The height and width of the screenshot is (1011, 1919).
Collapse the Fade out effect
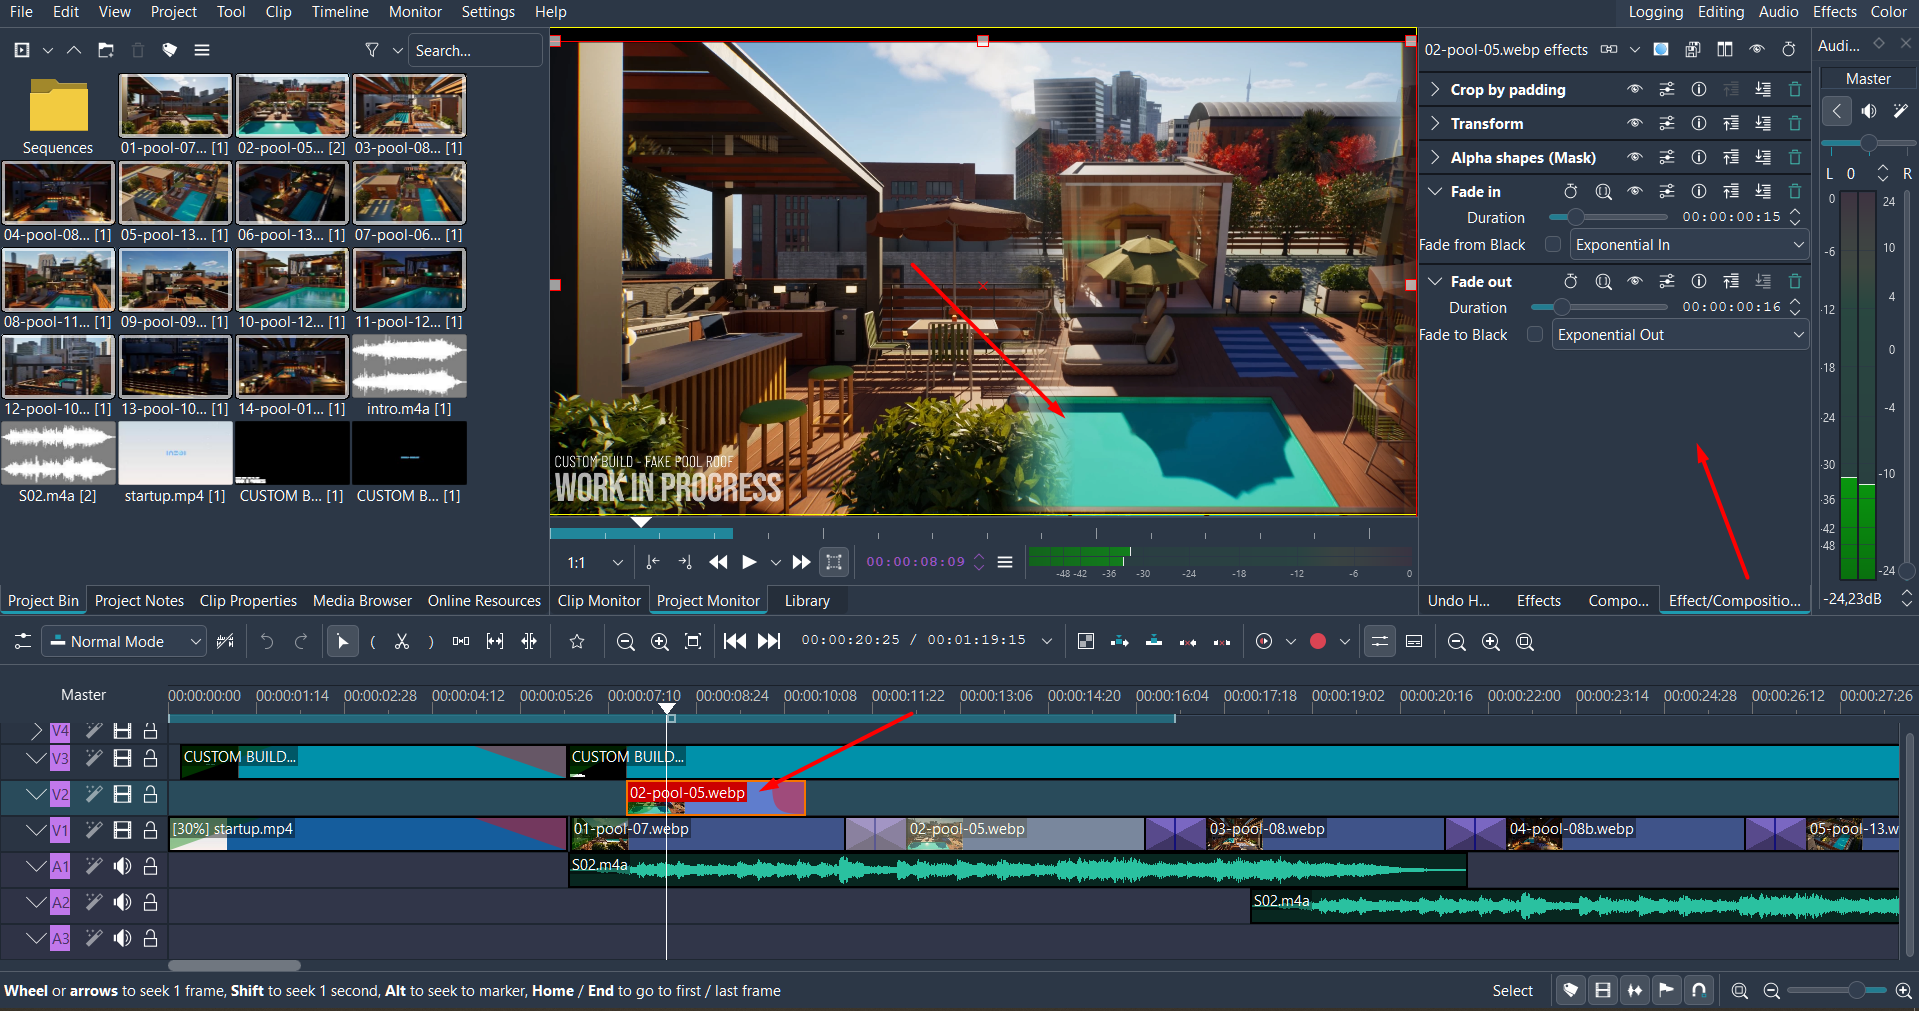[x=1435, y=281]
